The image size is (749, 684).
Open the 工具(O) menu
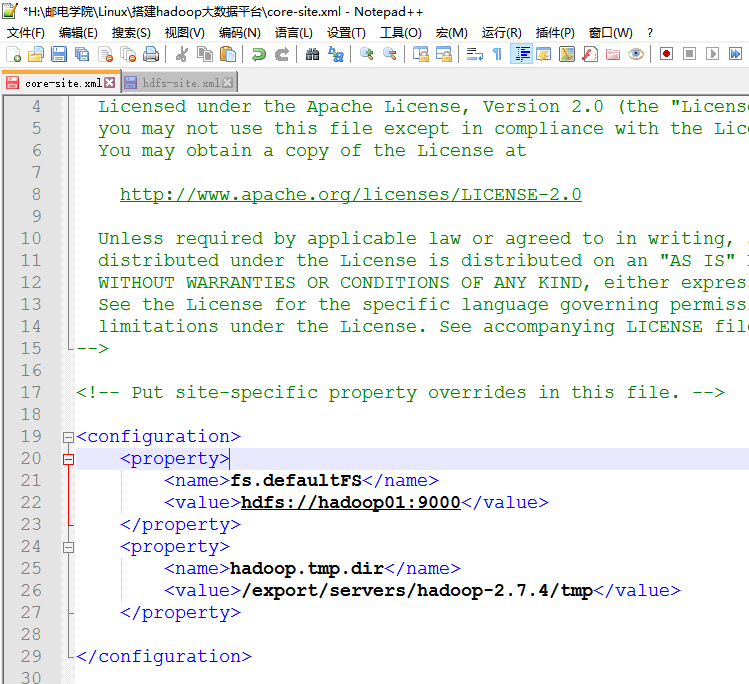coord(401,33)
